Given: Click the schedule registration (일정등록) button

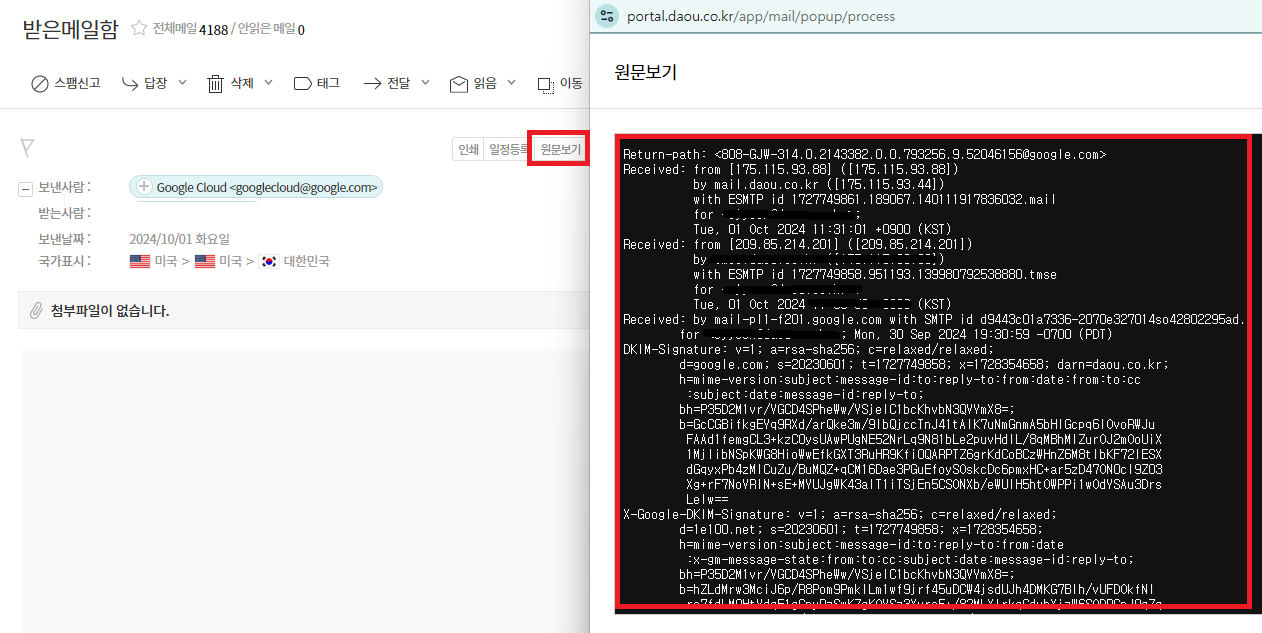Looking at the screenshot, I should click(508, 149).
